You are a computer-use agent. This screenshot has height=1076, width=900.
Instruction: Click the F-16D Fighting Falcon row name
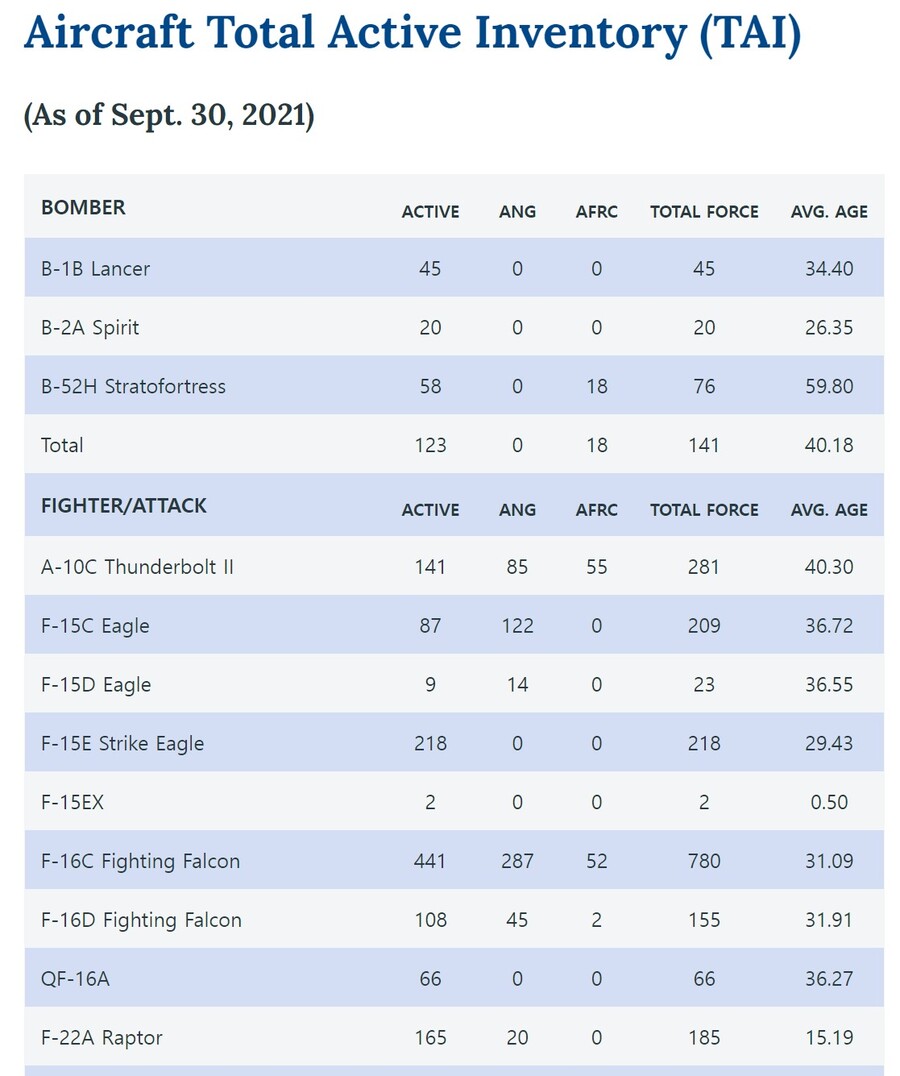pyautogui.click(x=141, y=920)
